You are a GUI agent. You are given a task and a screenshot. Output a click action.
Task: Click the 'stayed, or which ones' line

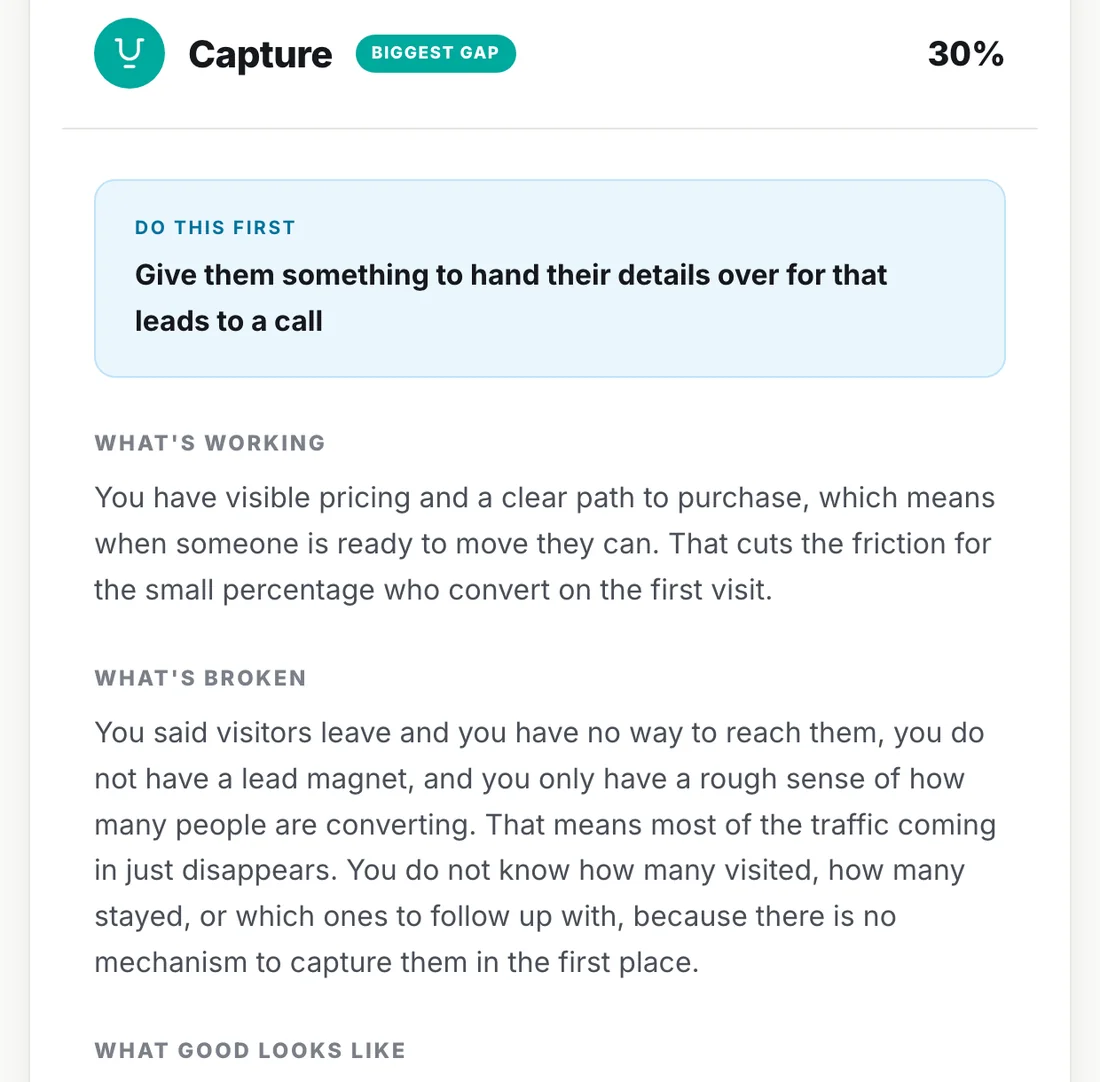click(x=495, y=916)
